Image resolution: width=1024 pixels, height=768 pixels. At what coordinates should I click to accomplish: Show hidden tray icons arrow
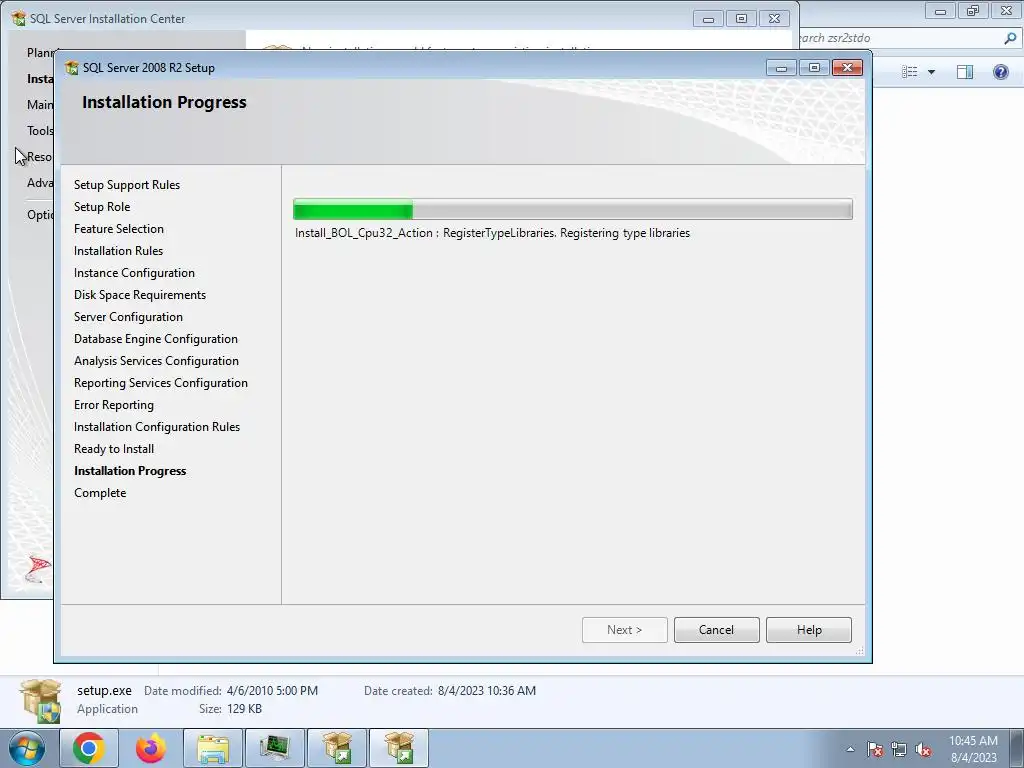click(x=850, y=749)
